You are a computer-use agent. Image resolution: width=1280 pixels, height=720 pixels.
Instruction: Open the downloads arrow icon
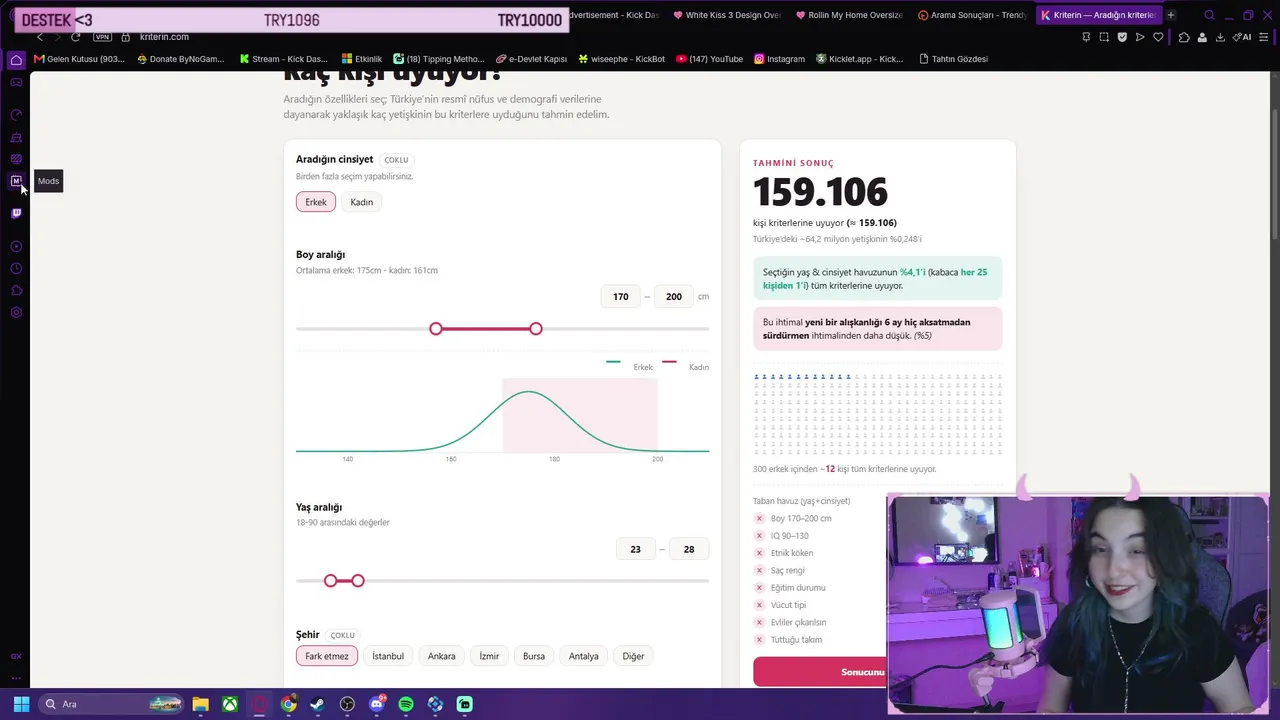coord(1220,37)
